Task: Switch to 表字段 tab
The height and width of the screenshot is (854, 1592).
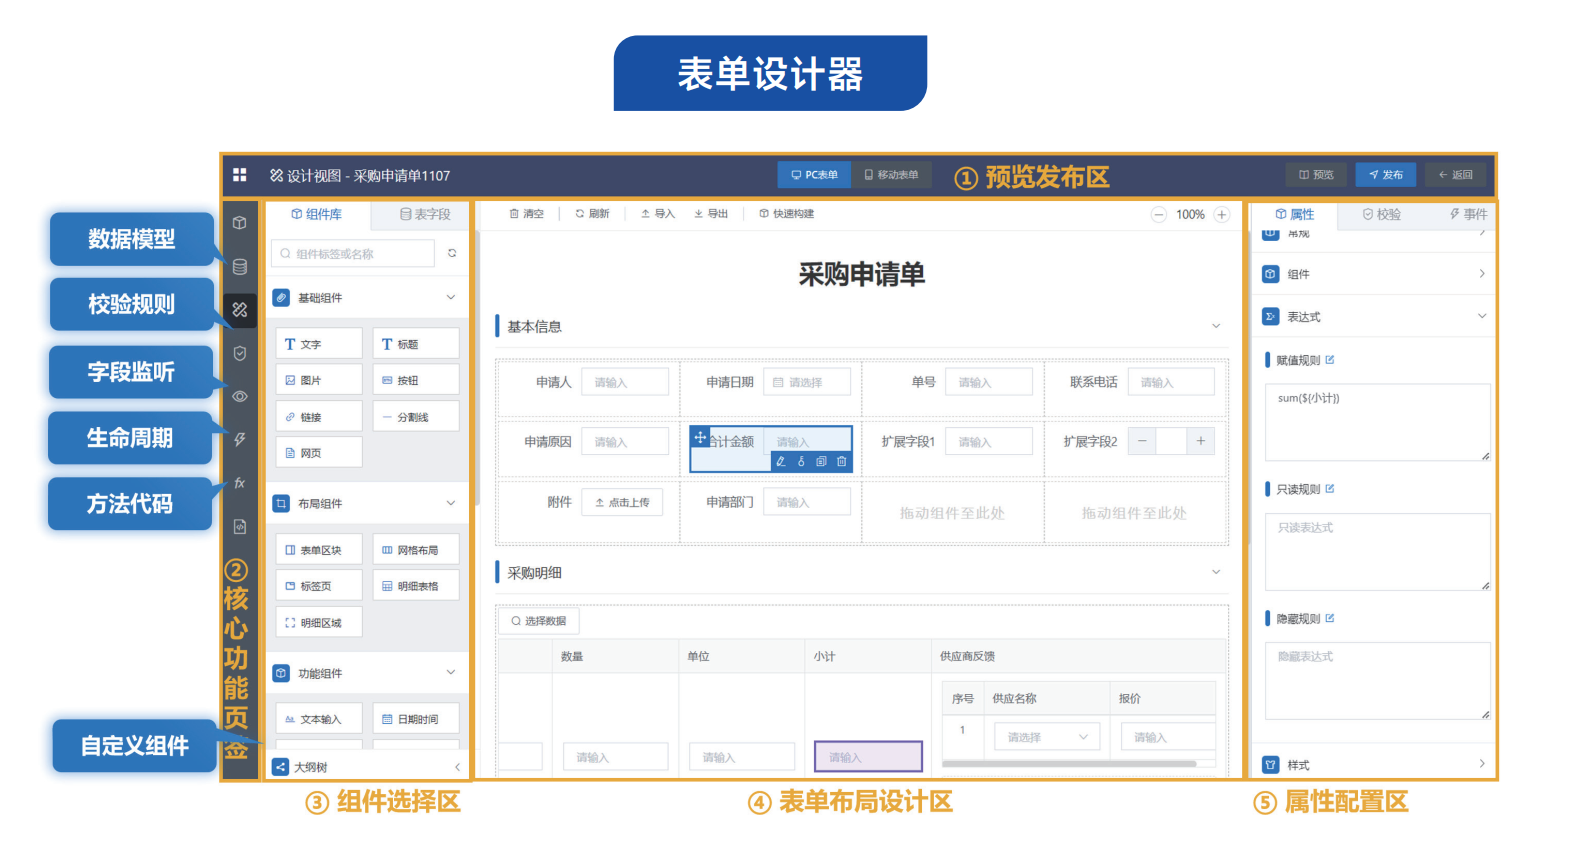Action: 425,214
